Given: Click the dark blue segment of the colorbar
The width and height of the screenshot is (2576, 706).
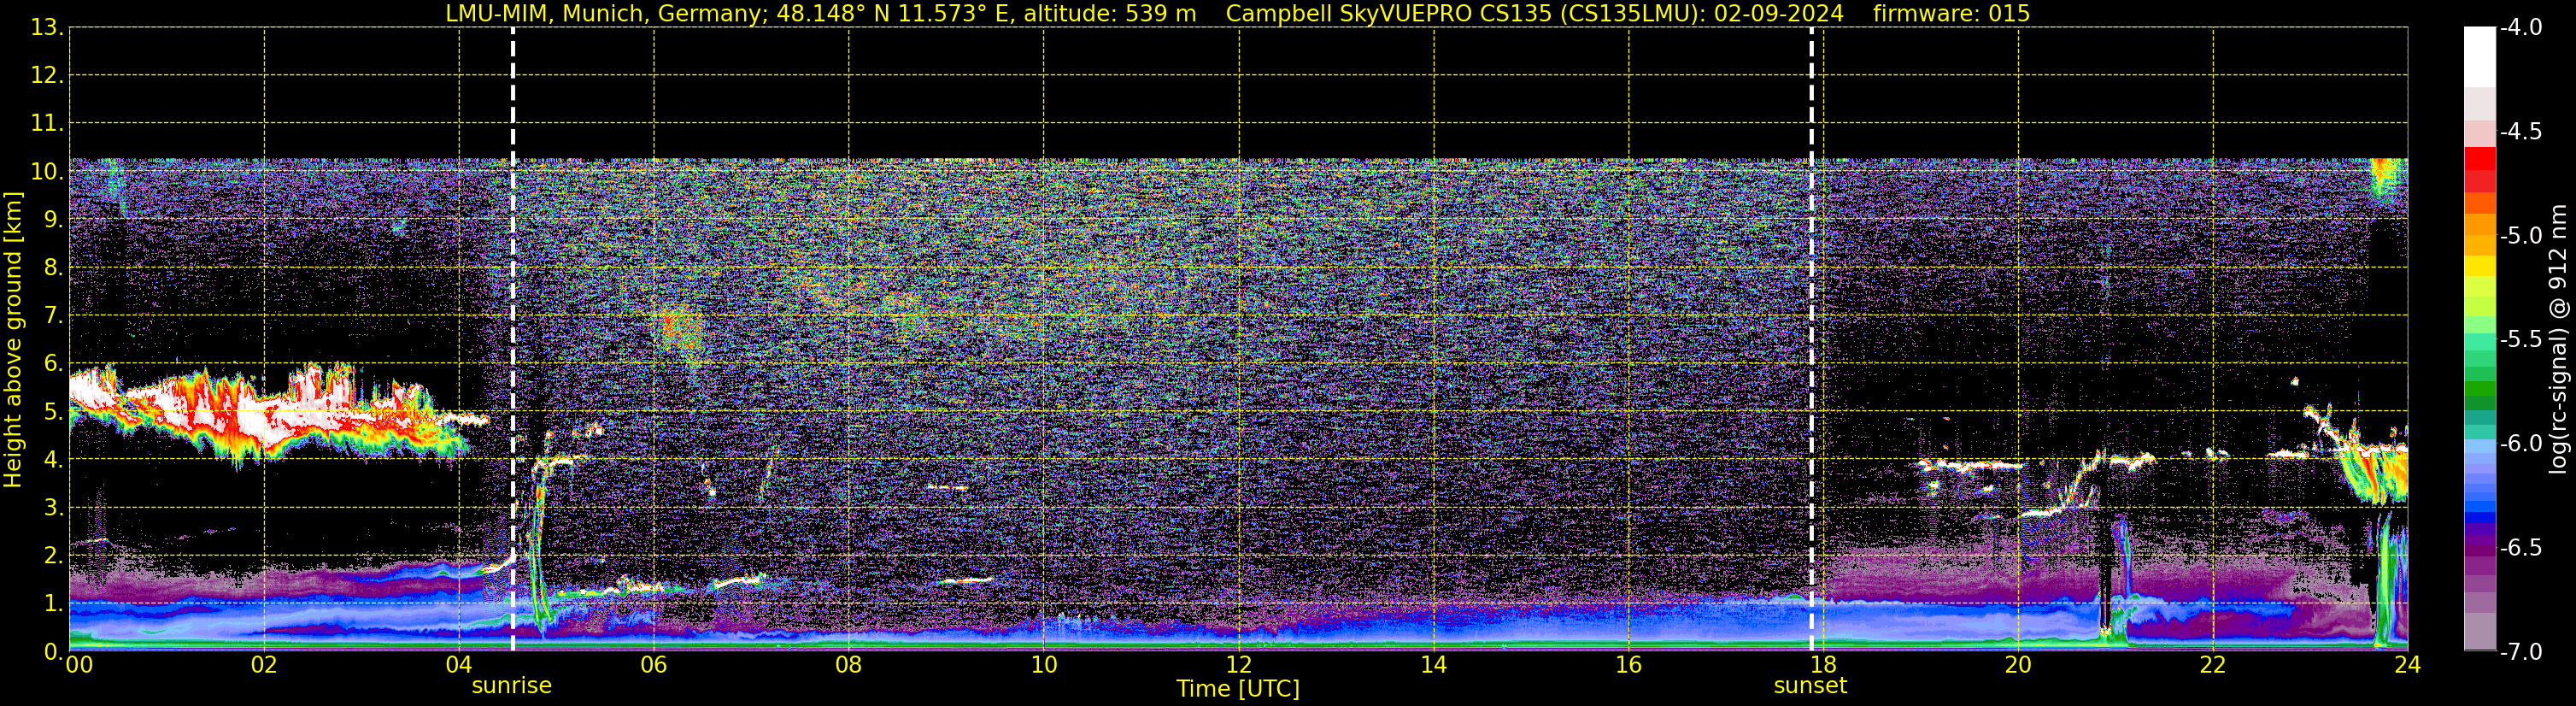Looking at the screenshot, I should pyautogui.click(x=2479, y=518).
